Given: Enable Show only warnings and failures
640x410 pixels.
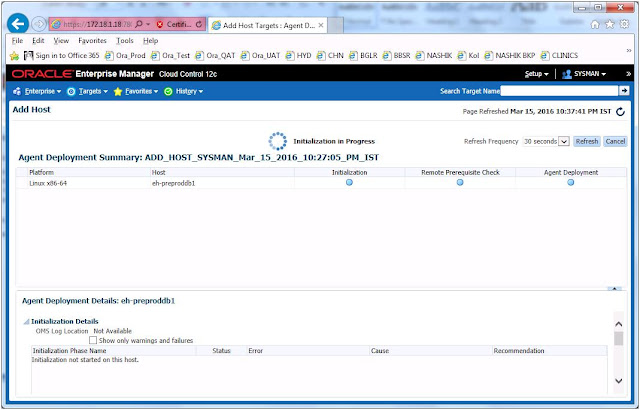Looking at the screenshot, I should pyautogui.click(x=93, y=340).
